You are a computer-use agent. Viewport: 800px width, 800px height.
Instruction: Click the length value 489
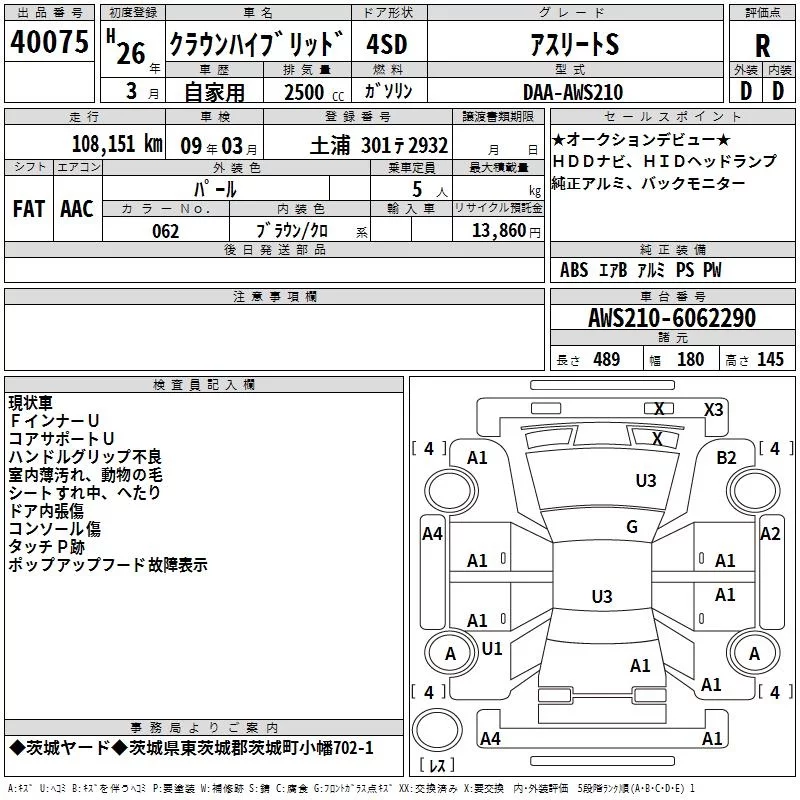tap(607, 359)
